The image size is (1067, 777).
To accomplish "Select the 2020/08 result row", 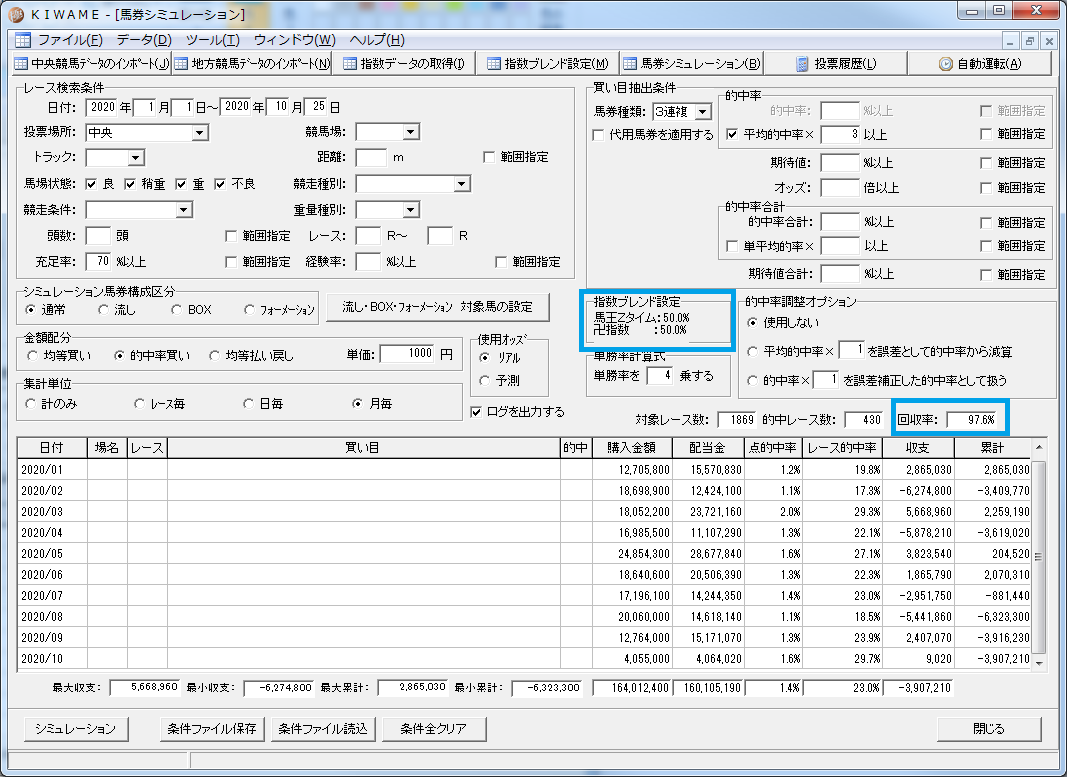I will [x=524, y=616].
